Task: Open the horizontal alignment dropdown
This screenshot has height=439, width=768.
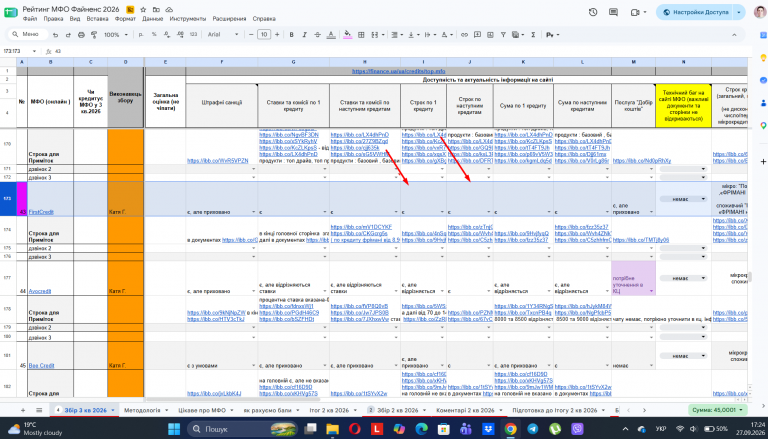Action: click(x=395, y=35)
